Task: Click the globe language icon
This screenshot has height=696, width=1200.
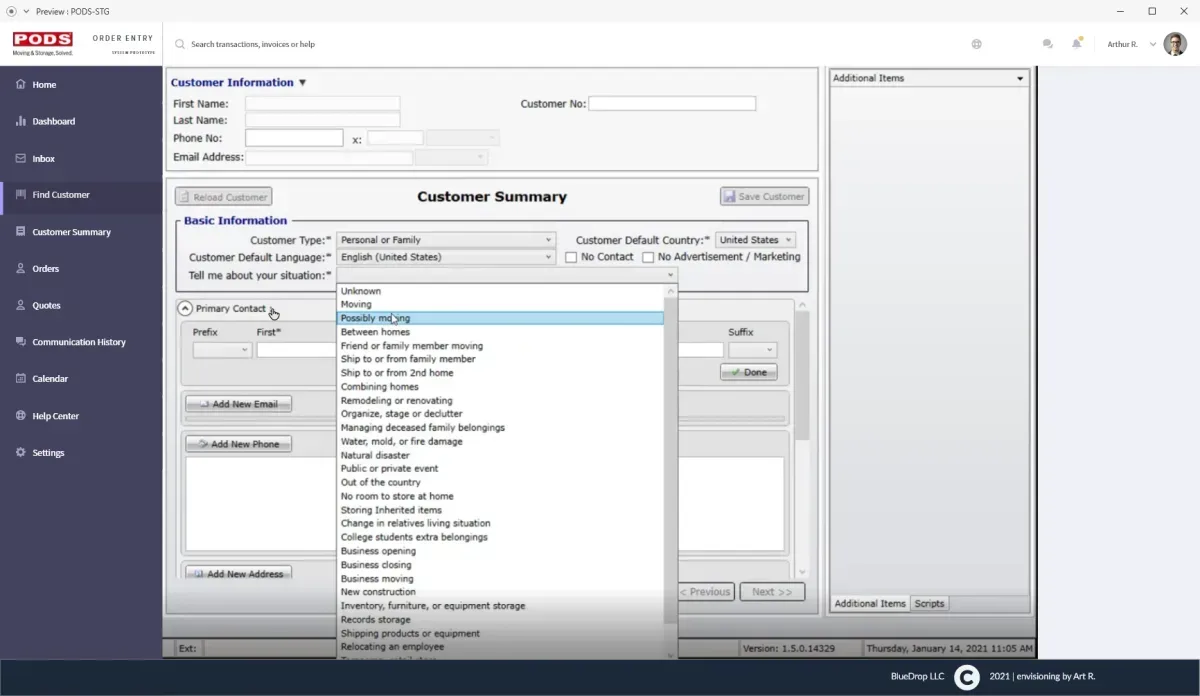Action: coord(976,44)
